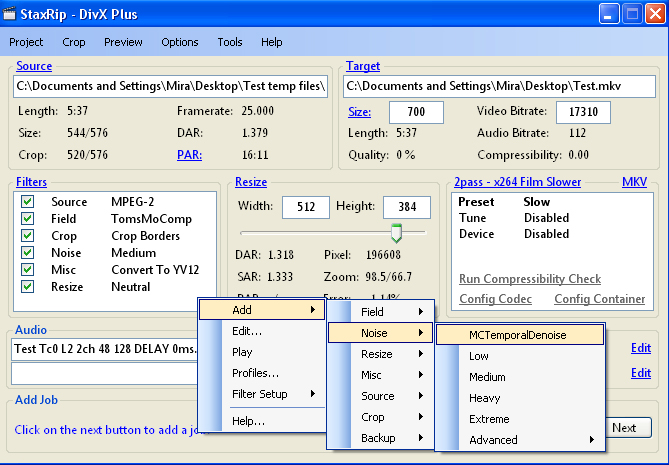The height and width of the screenshot is (465, 669).
Task: Expand the Source submenu entry
Action: point(381,396)
